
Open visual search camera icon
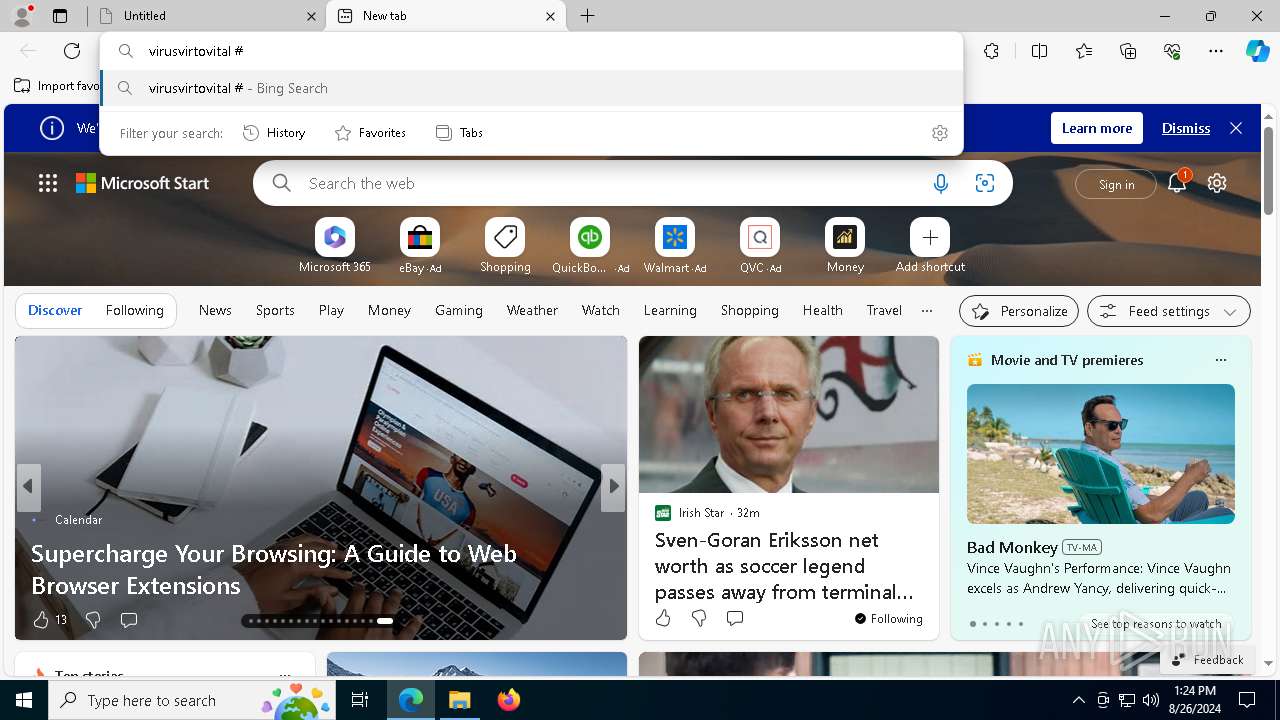(985, 183)
